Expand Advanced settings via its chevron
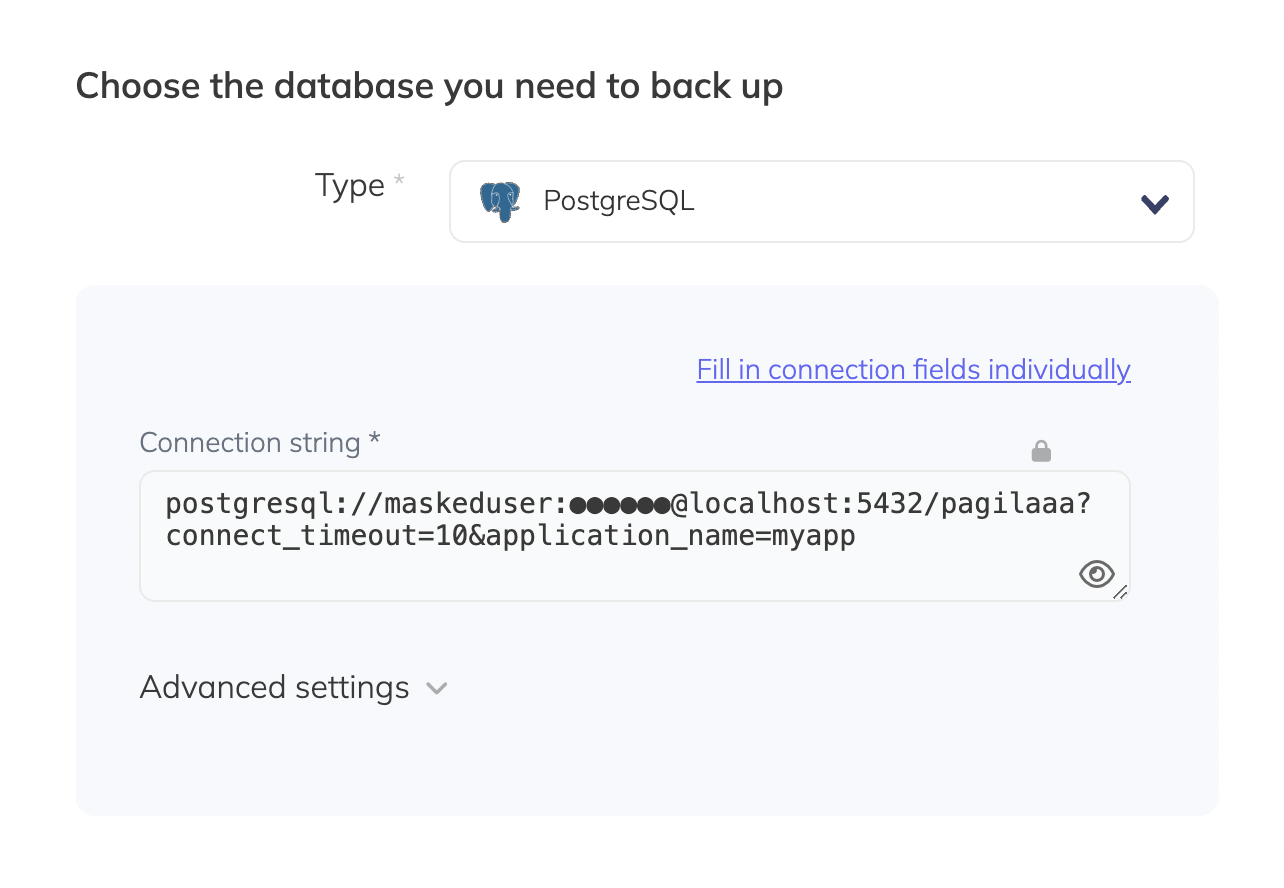1284x888 pixels. [436, 688]
